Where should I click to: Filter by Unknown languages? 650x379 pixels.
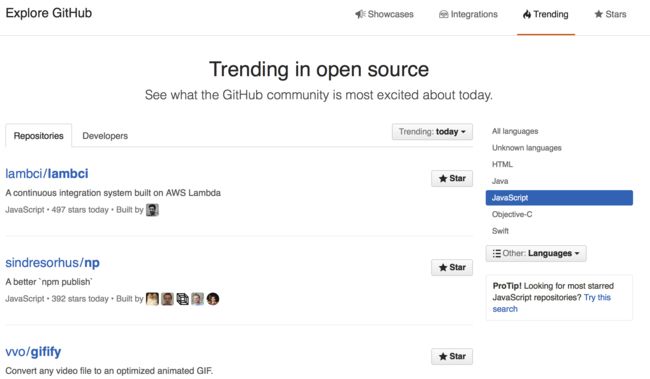pos(526,148)
